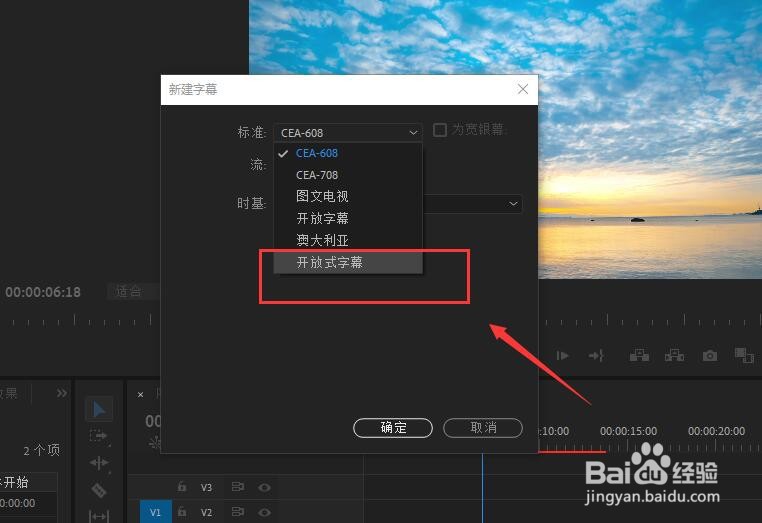Click the V3 track label
Viewport: 762px width, 523px height.
click(x=207, y=487)
